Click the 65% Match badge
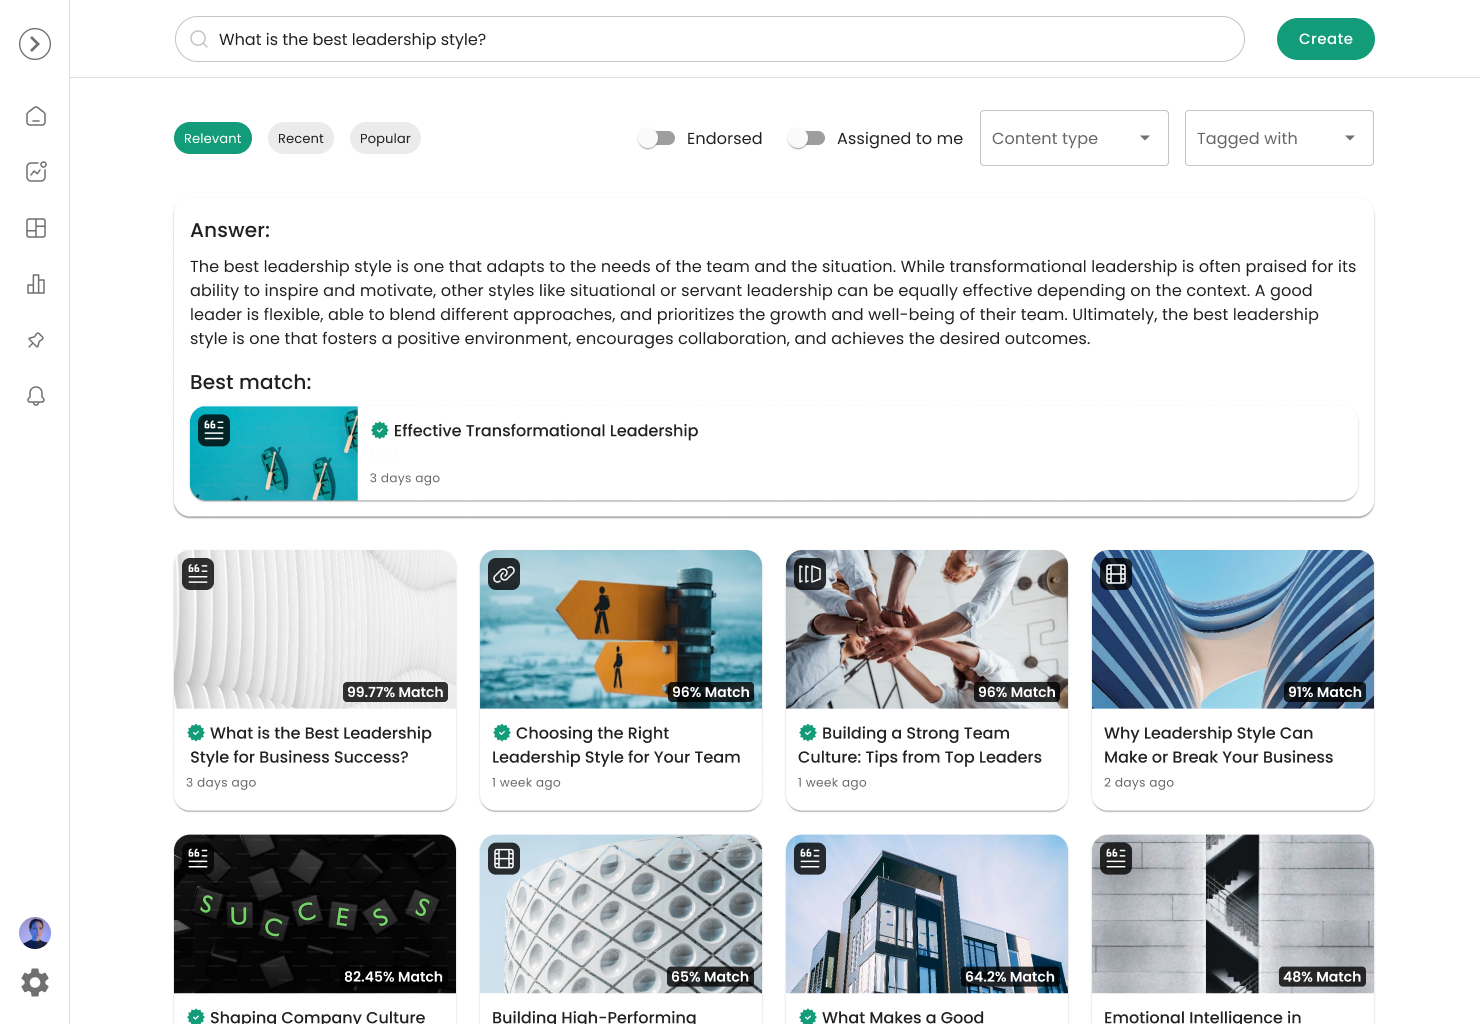 tap(710, 977)
